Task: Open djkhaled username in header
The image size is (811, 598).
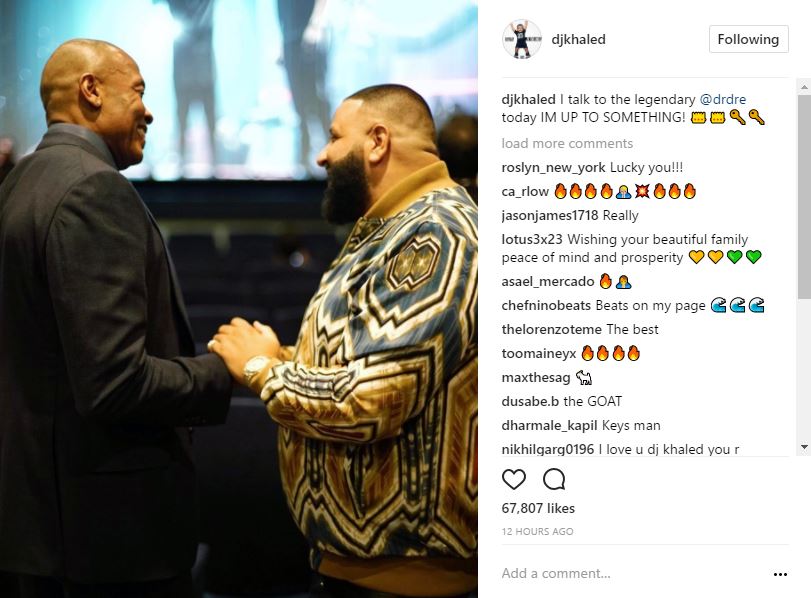Action: click(x=578, y=39)
